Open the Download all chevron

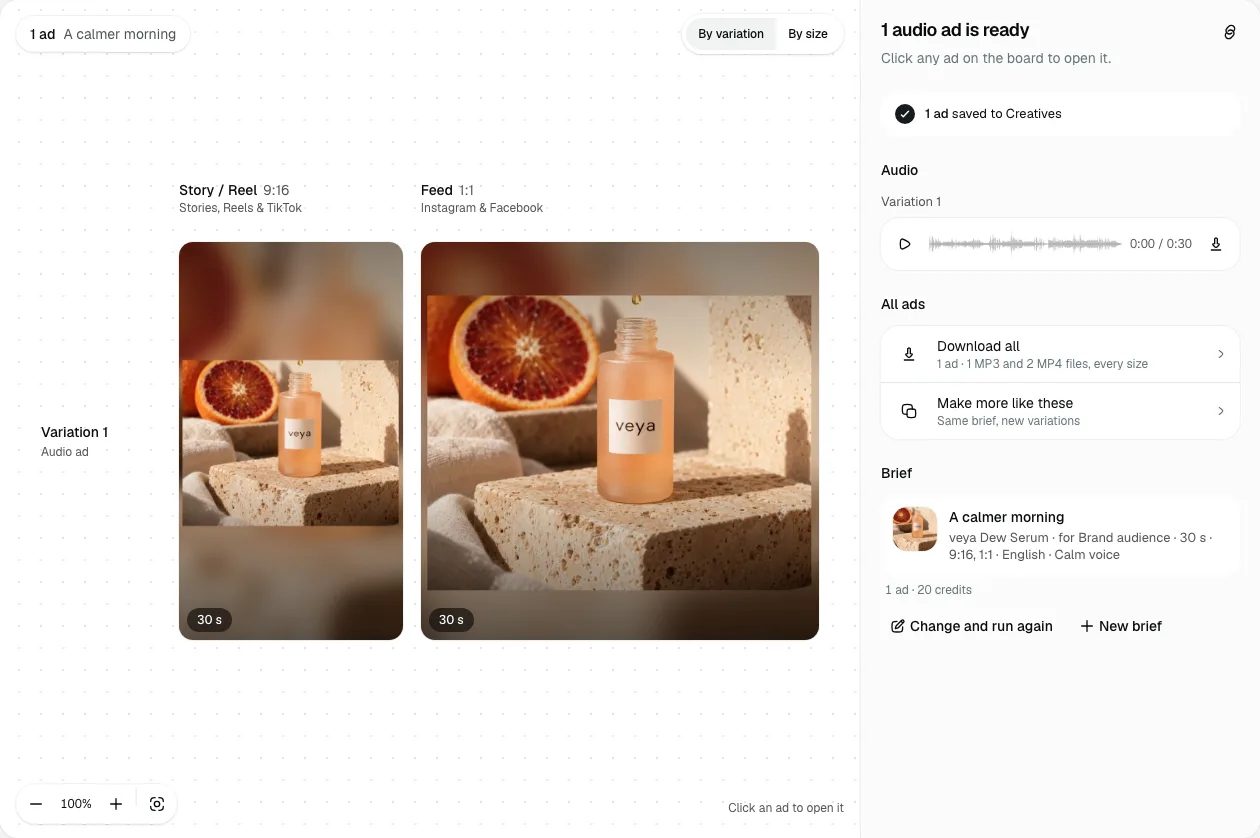click(x=1221, y=354)
